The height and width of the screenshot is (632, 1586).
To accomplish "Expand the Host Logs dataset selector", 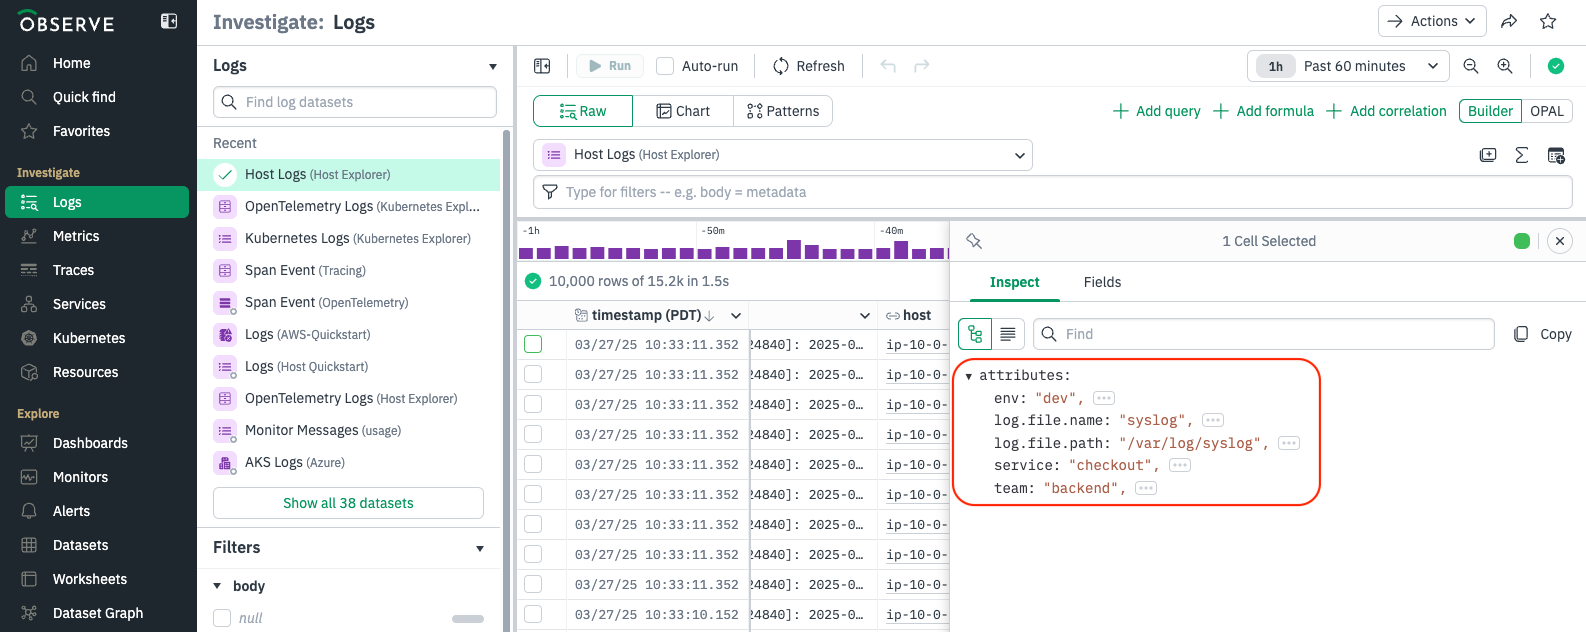I will pyautogui.click(x=783, y=155).
